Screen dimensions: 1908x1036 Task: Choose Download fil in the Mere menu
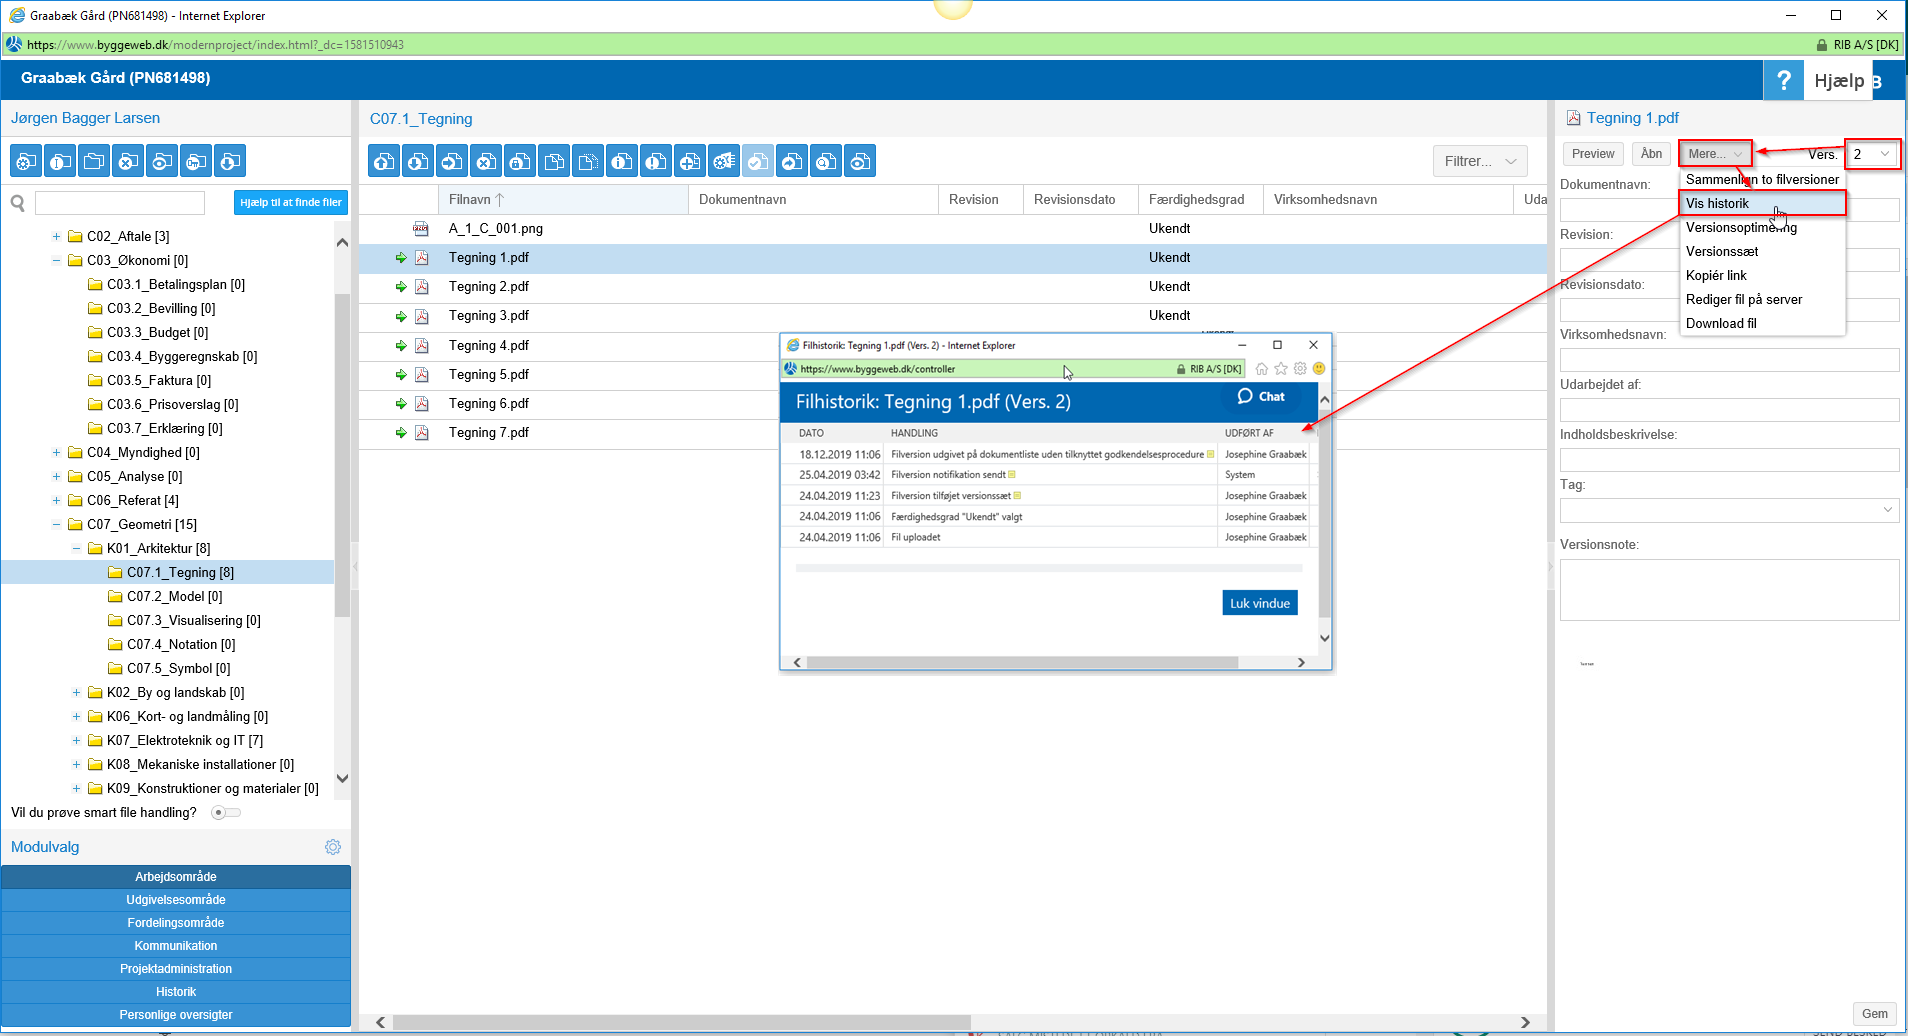point(1721,324)
